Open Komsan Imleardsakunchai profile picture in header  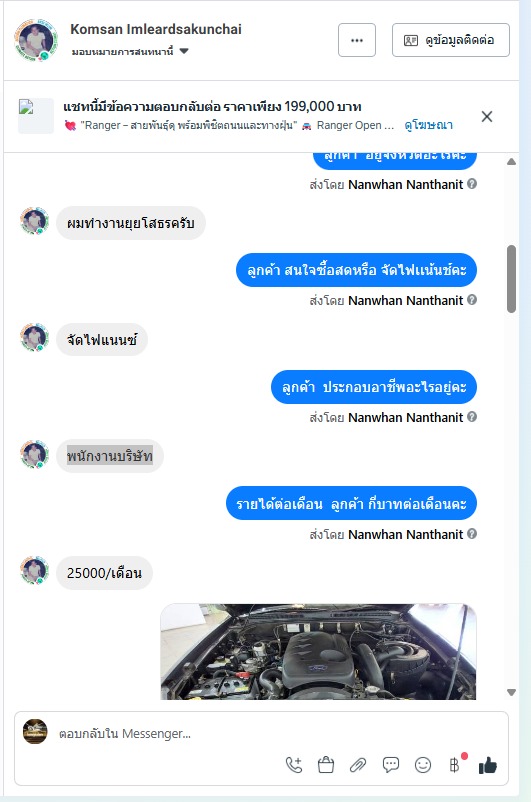tap(35, 40)
